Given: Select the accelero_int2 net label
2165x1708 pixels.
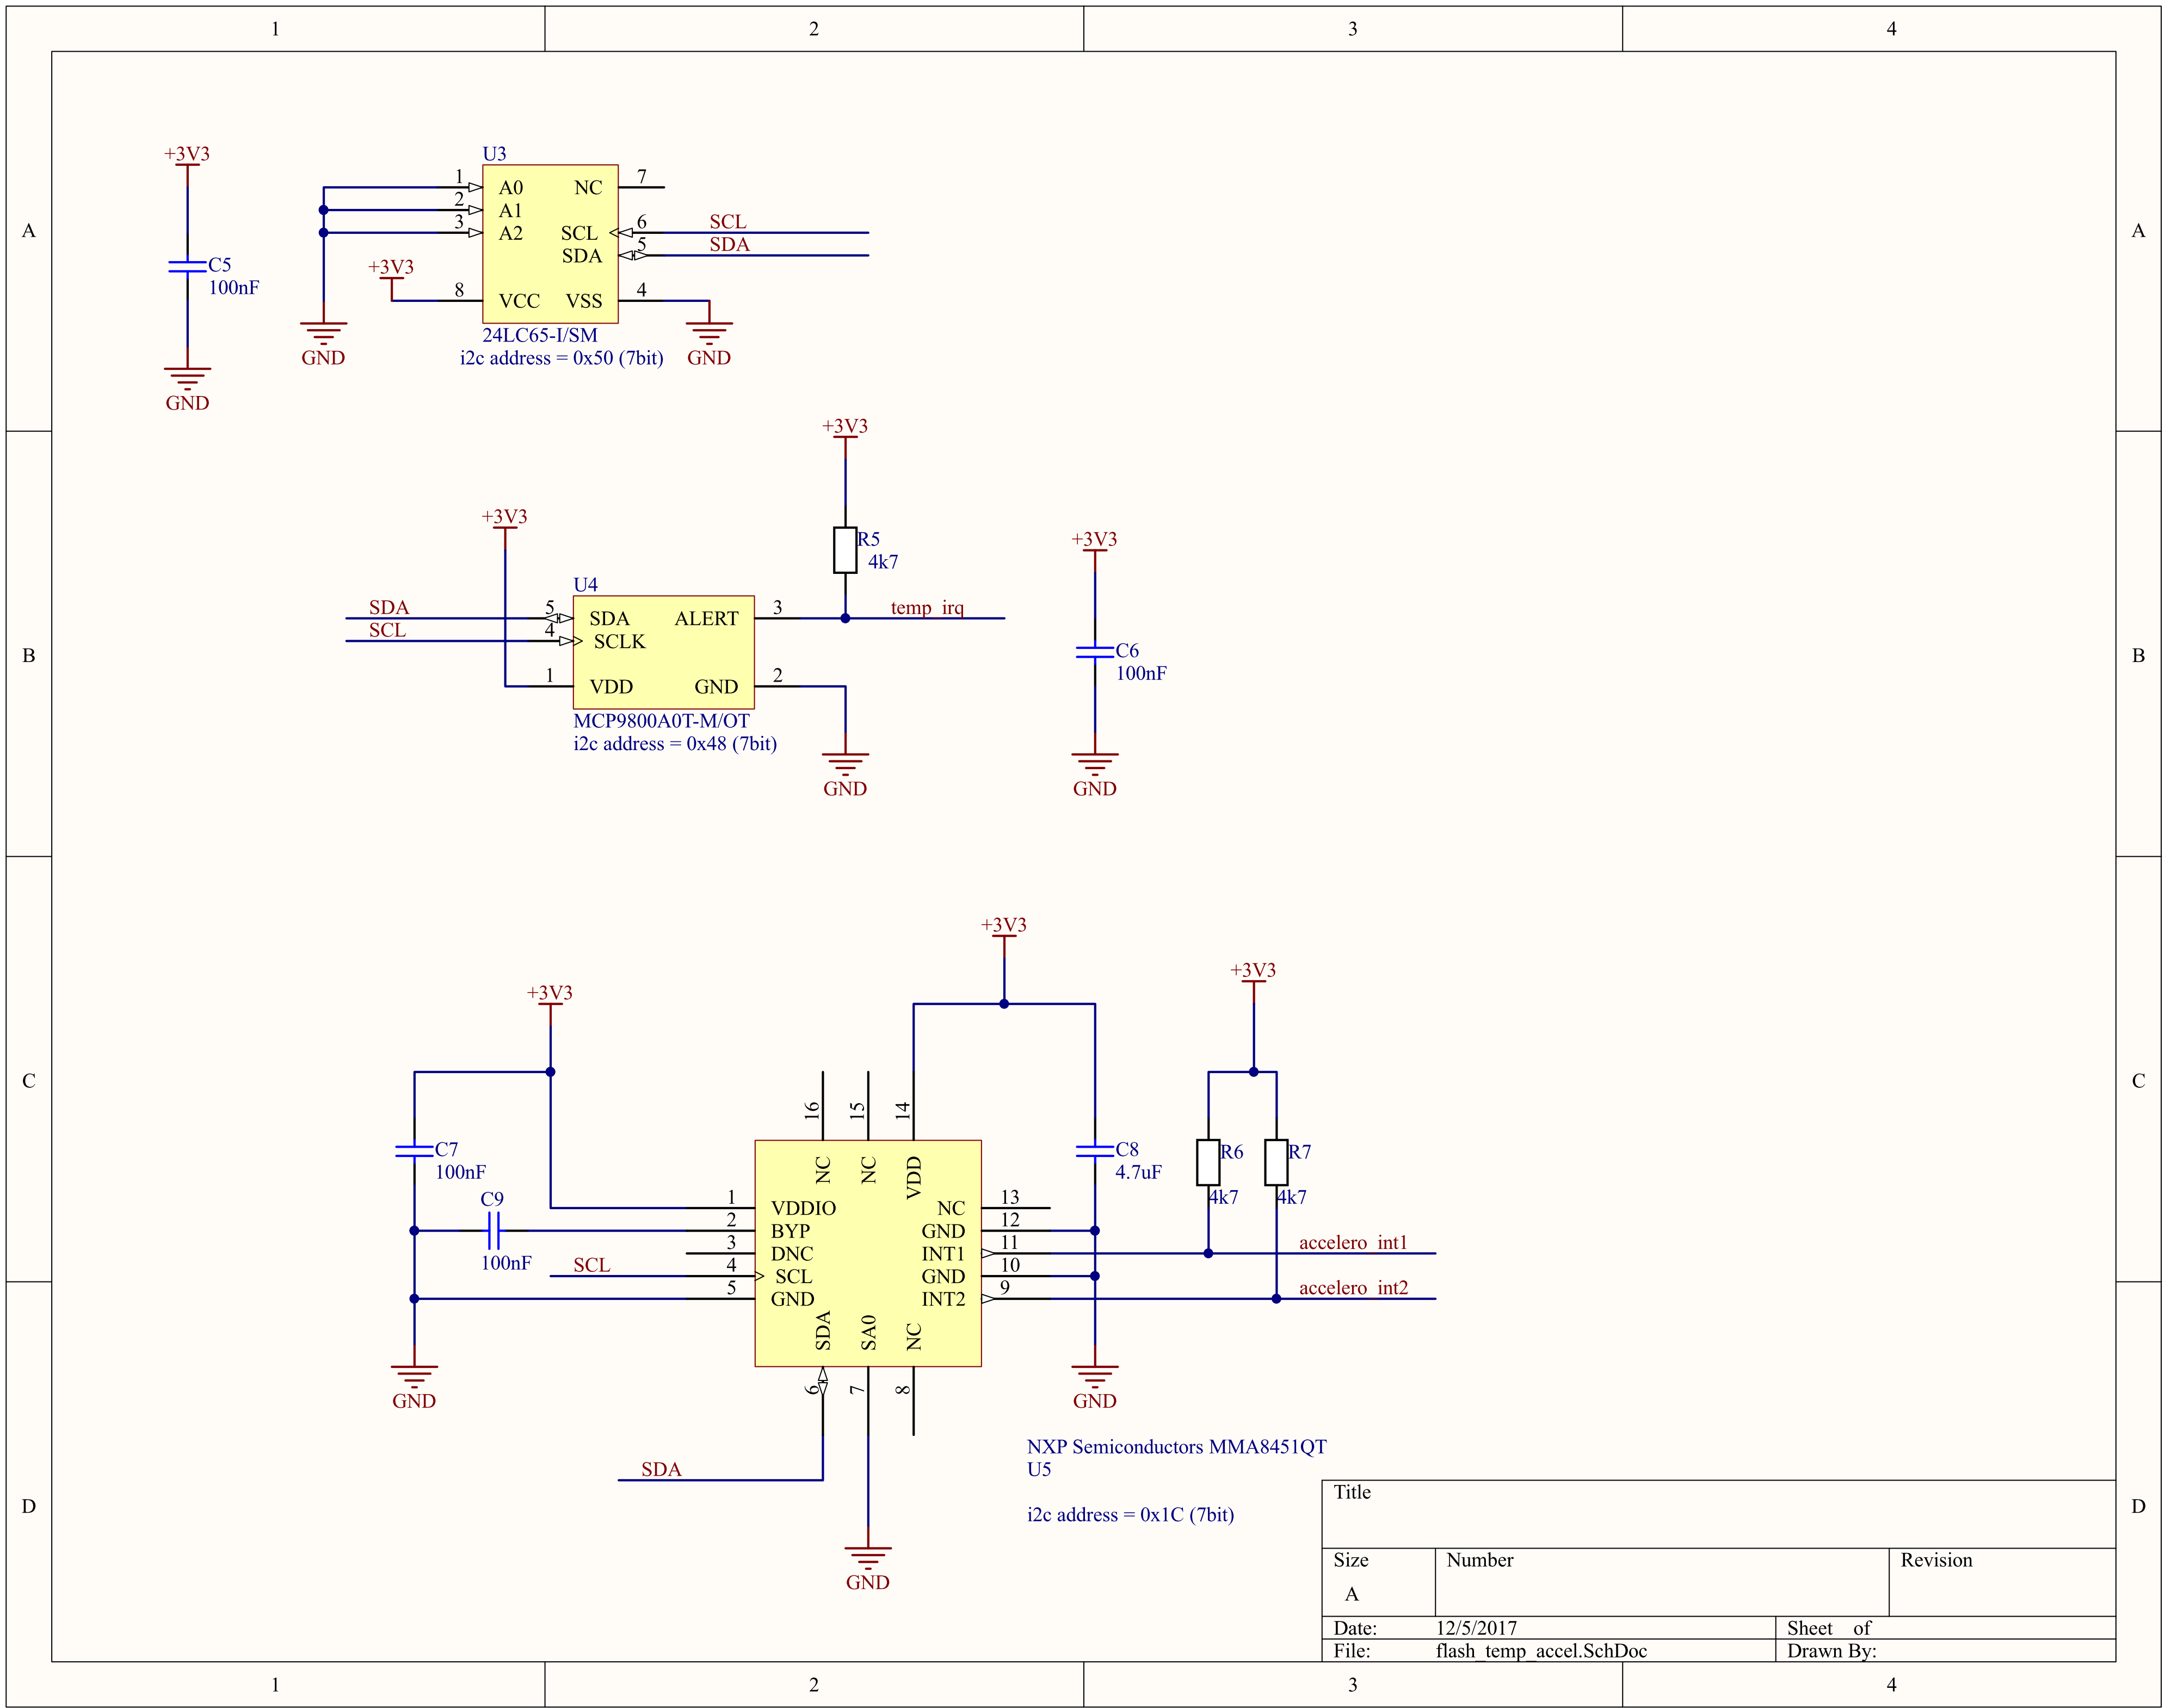Looking at the screenshot, I should [x=1353, y=1288].
